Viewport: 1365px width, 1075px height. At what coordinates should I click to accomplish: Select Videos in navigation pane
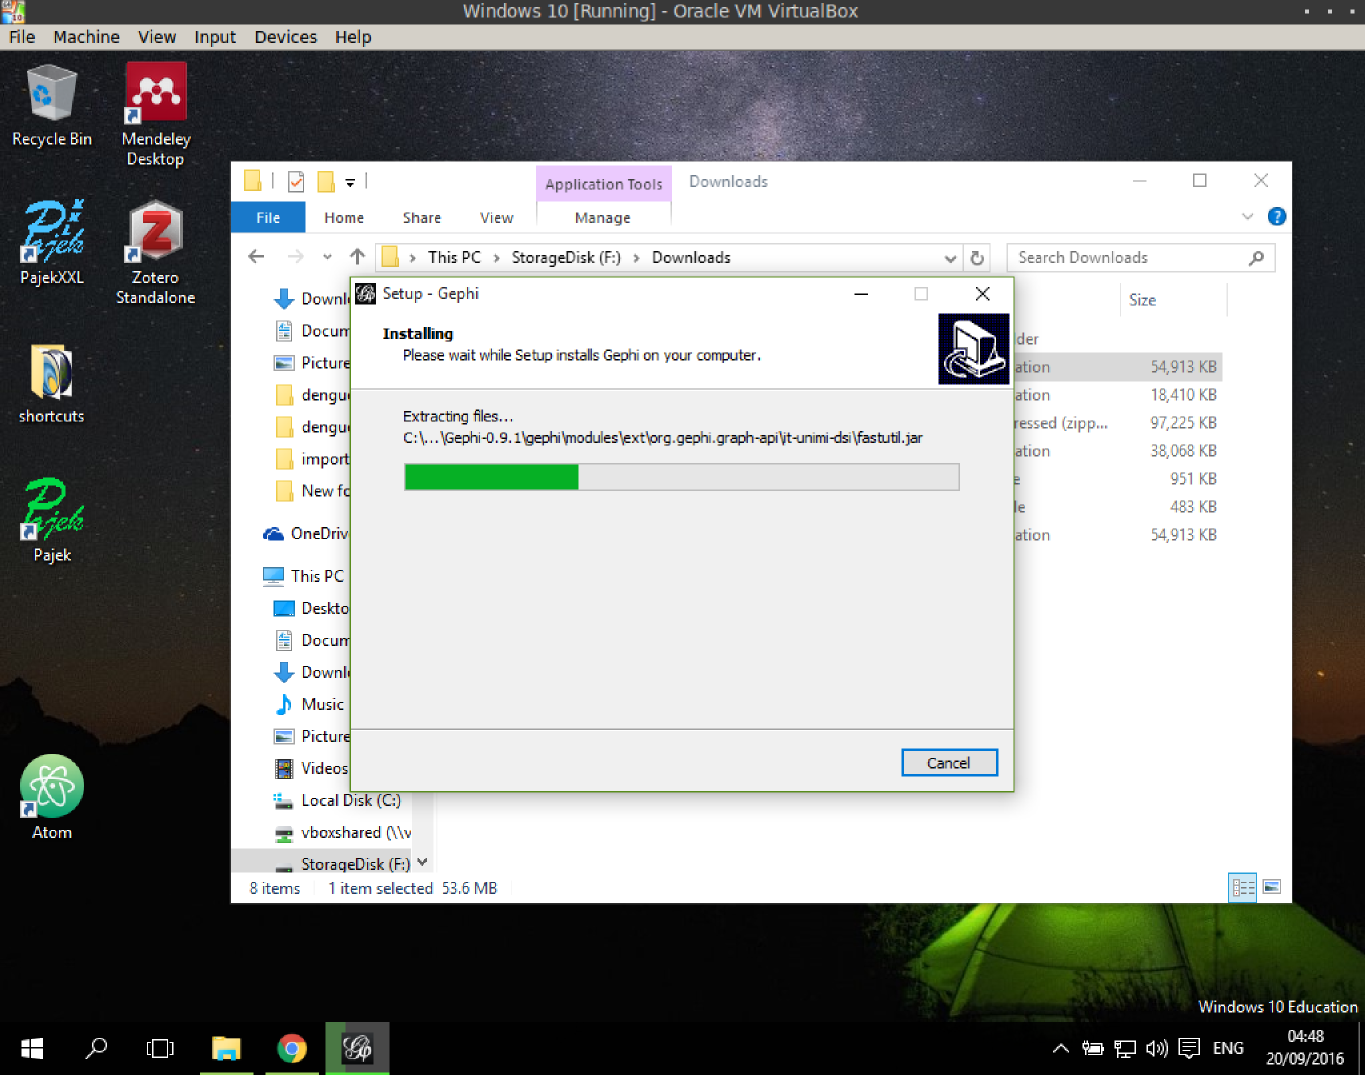[x=312, y=768]
